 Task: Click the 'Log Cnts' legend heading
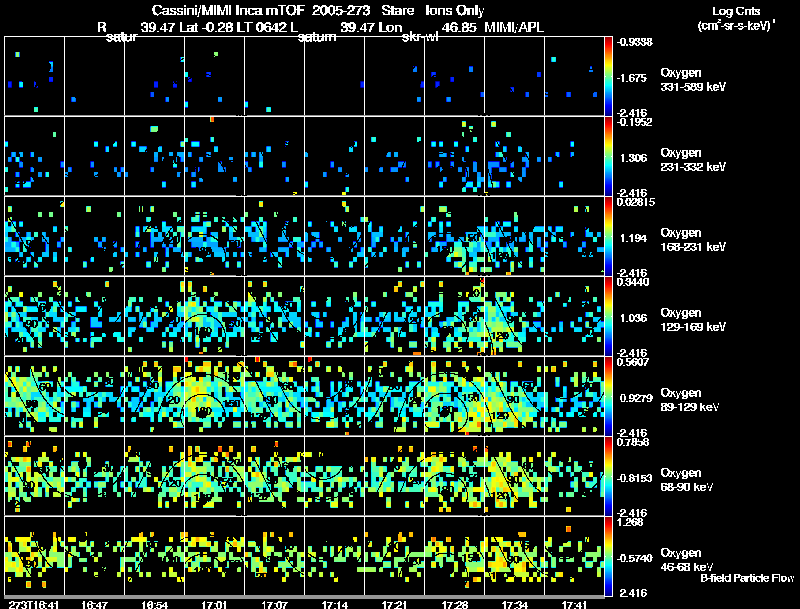tap(736, 11)
